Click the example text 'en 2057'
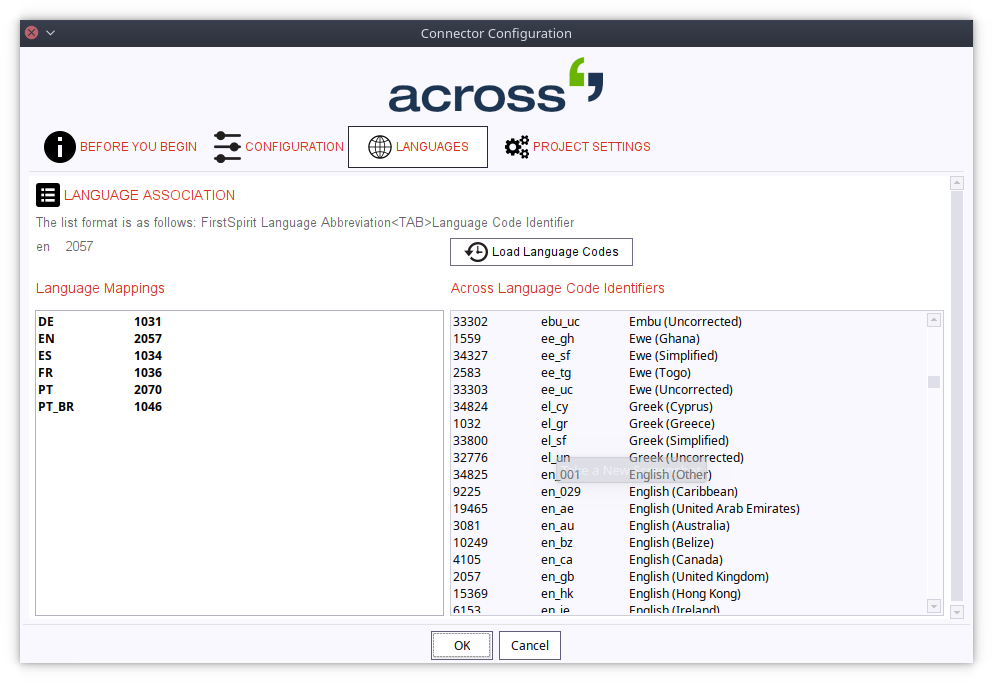The image size is (993, 683). [x=65, y=247]
